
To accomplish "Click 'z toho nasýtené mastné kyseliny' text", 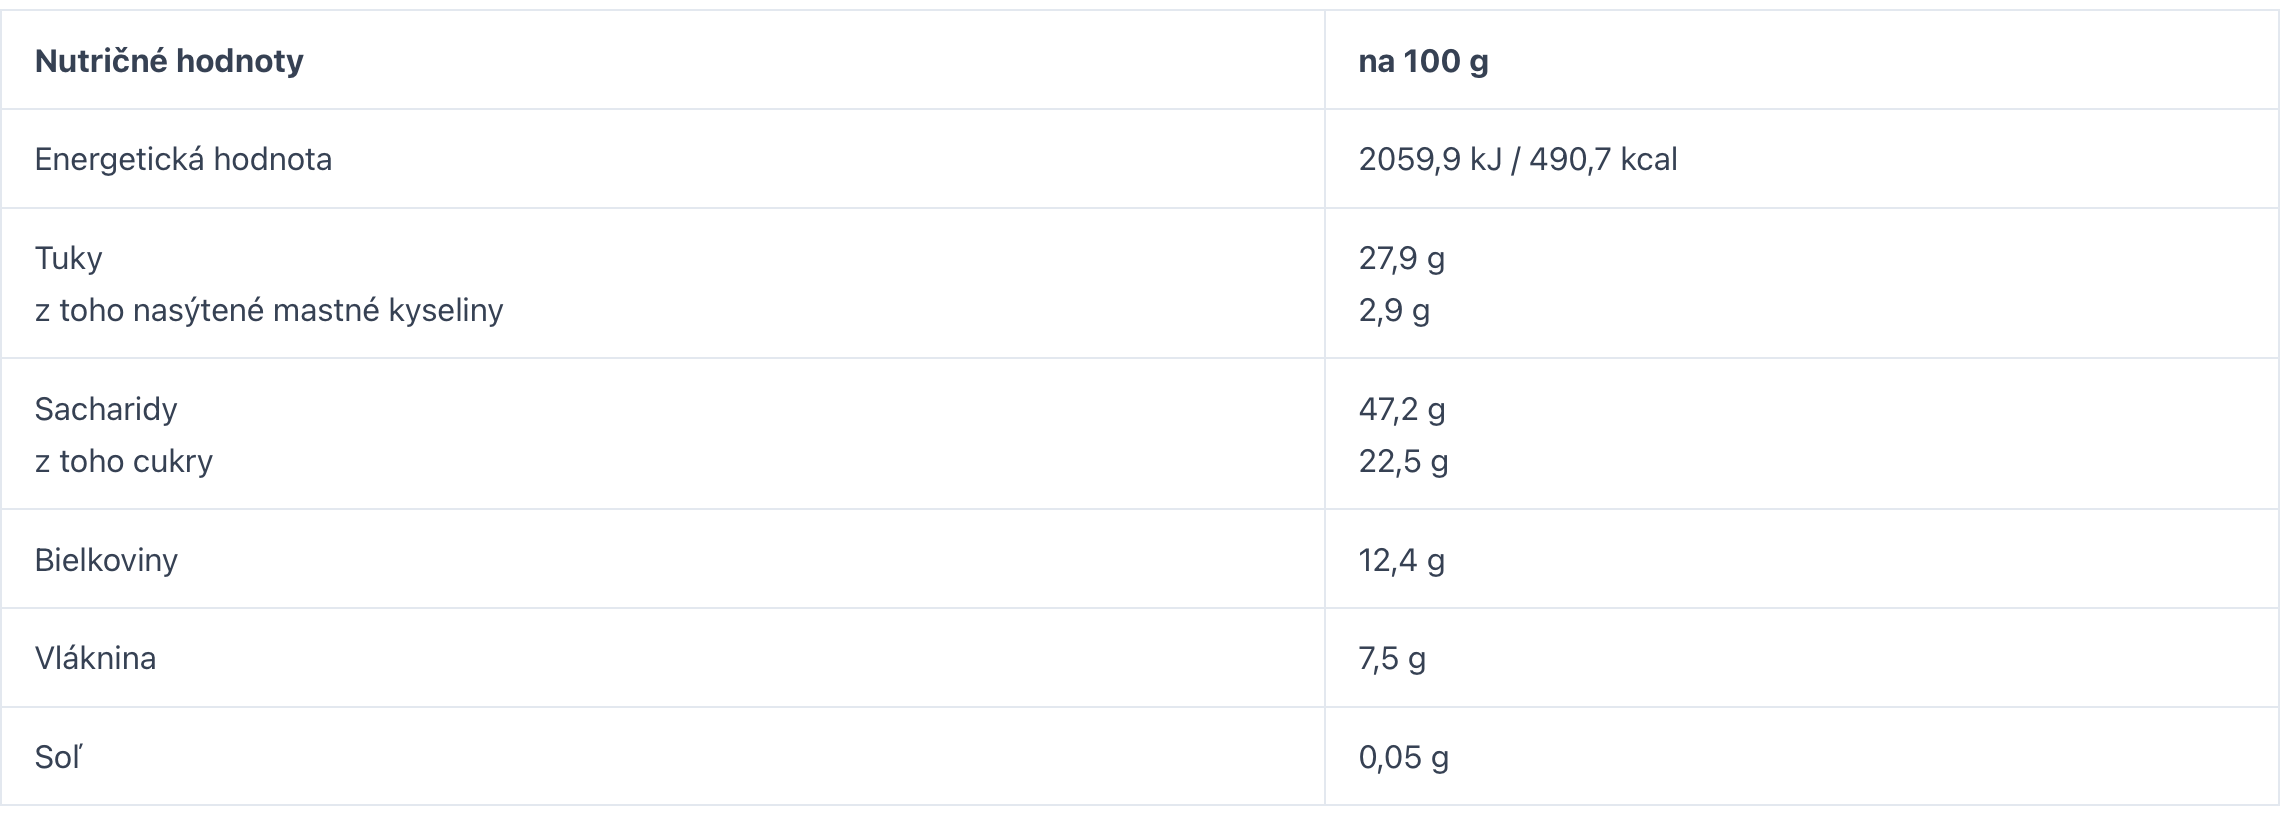I will tap(269, 310).
